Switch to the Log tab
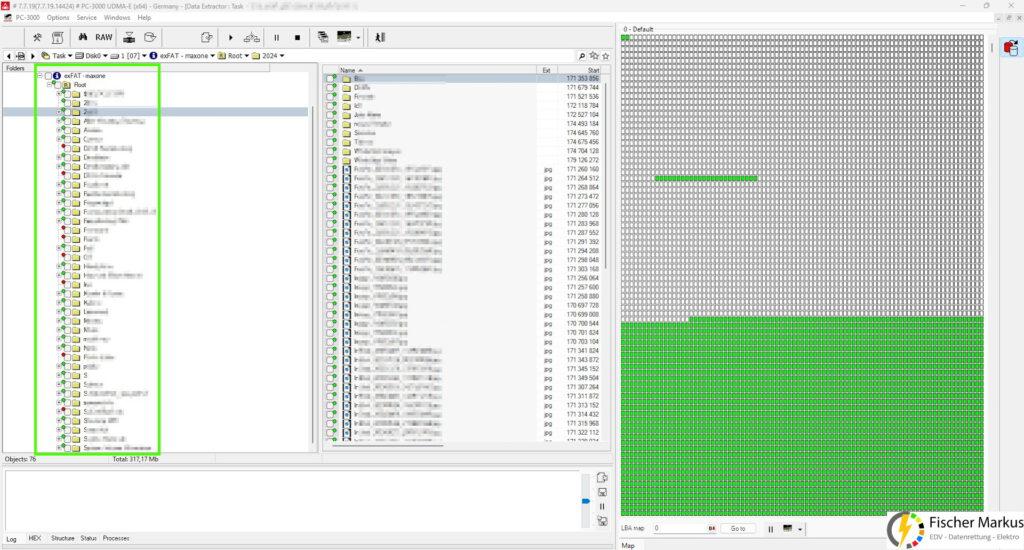1024x550 pixels. point(11,539)
